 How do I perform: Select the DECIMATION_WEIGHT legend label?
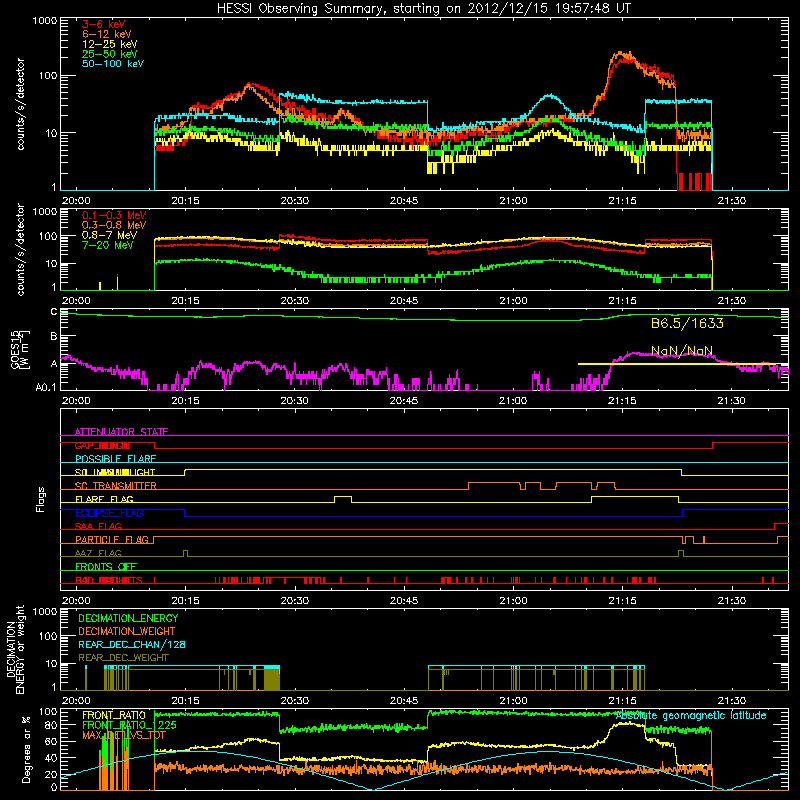[127, 631]
